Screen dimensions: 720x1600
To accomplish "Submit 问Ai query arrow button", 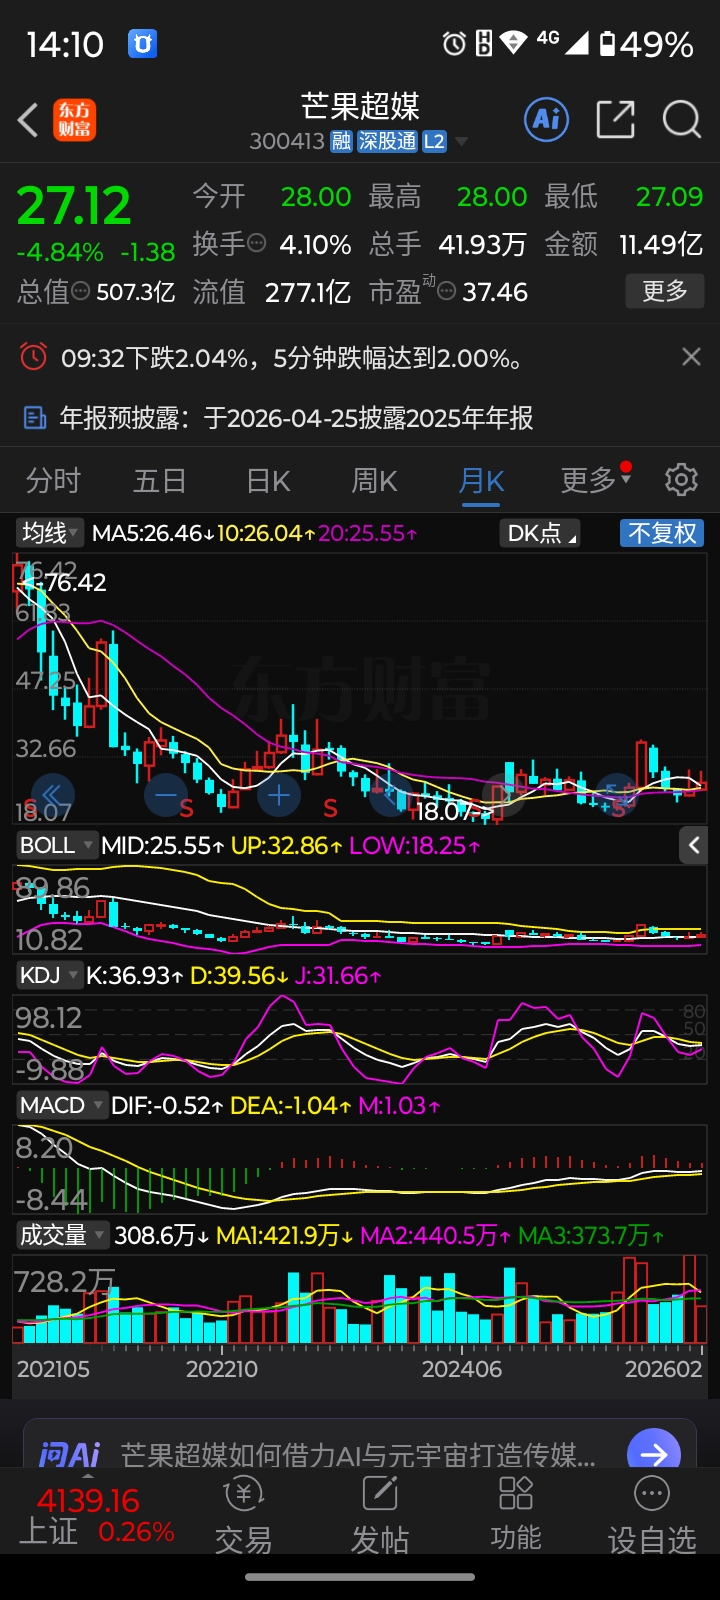I will pyautogui.click(x=654, y=1452).
